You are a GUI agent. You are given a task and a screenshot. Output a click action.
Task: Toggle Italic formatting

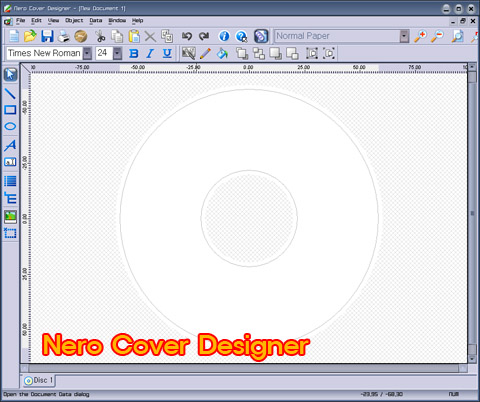pos(150,53)
